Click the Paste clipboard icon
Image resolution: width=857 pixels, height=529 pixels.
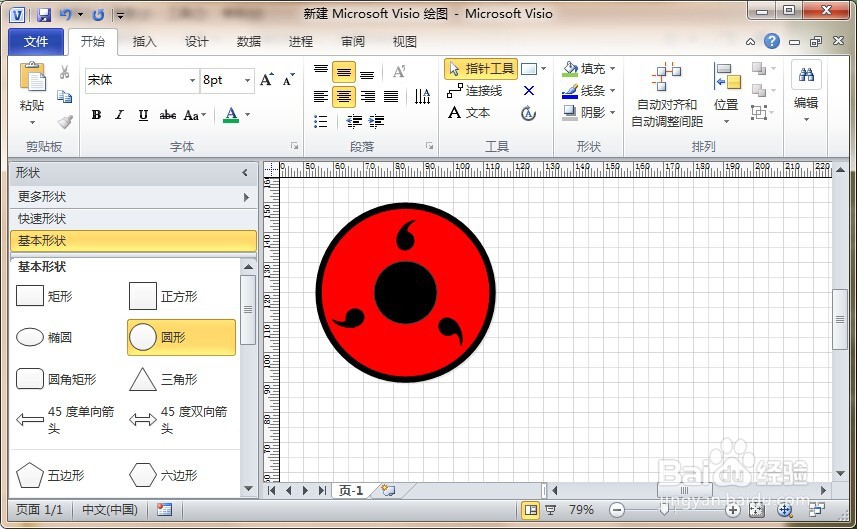(x=32, y=77)
